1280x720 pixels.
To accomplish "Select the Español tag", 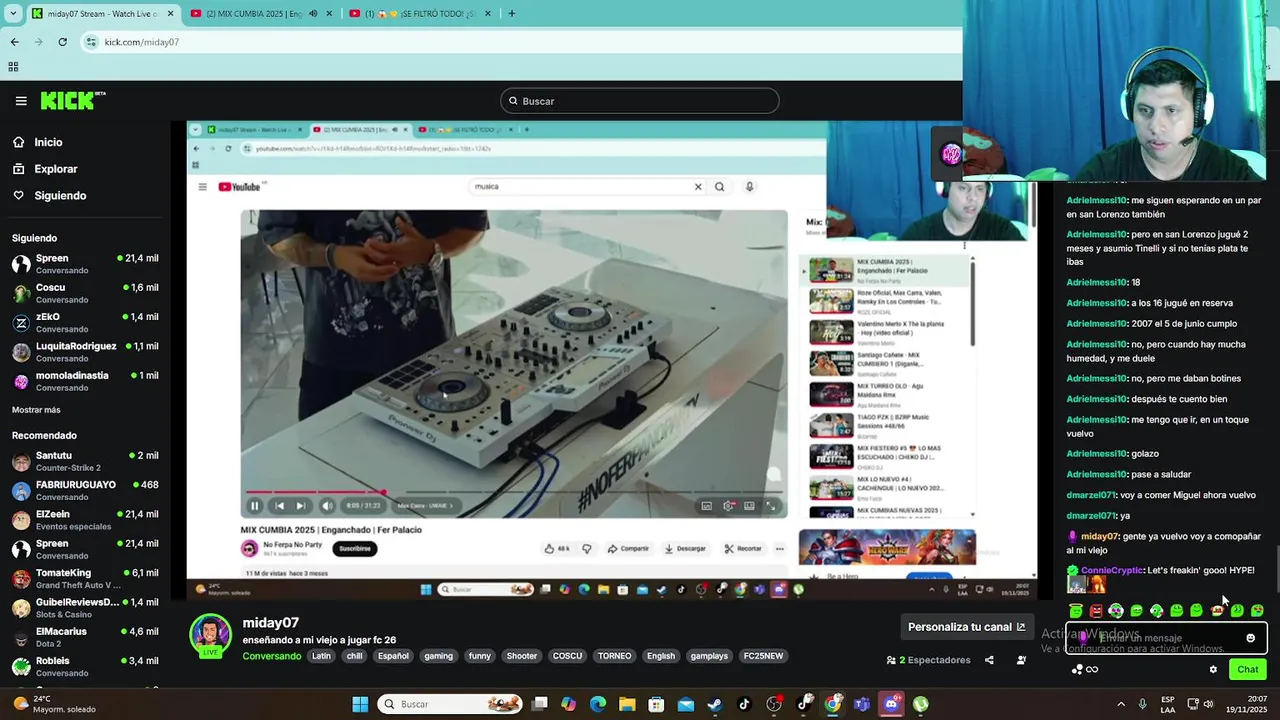I will [x=393, y=656].
